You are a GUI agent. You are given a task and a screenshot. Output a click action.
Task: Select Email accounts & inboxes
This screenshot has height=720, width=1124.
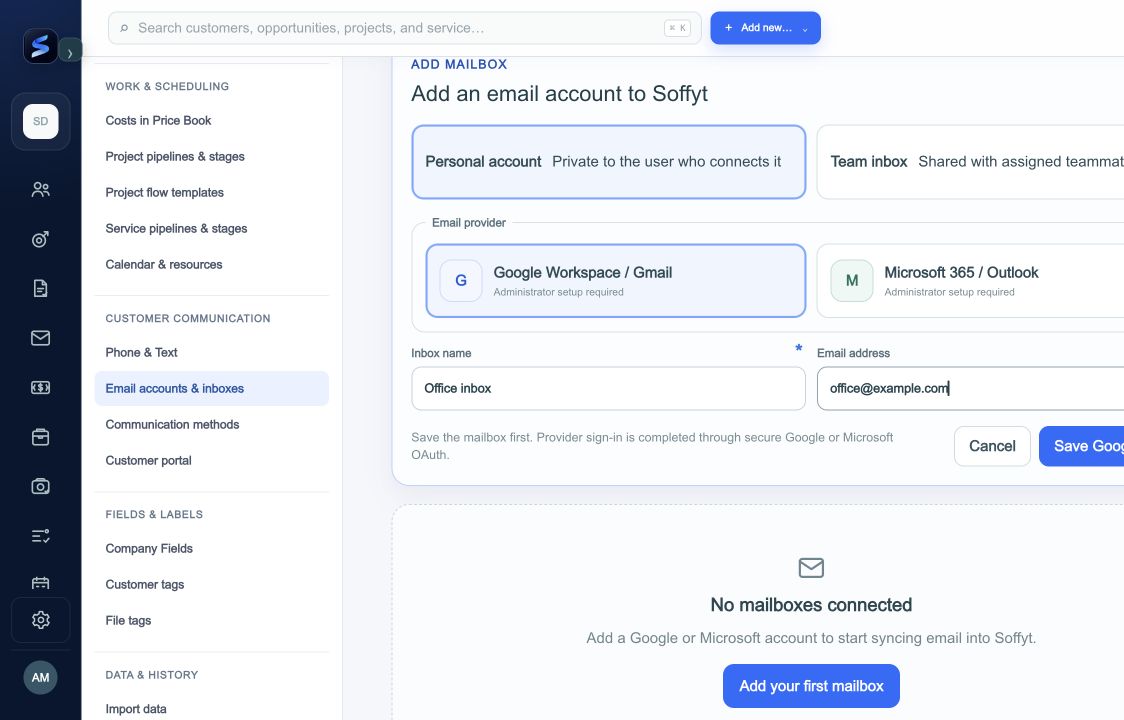211,388
